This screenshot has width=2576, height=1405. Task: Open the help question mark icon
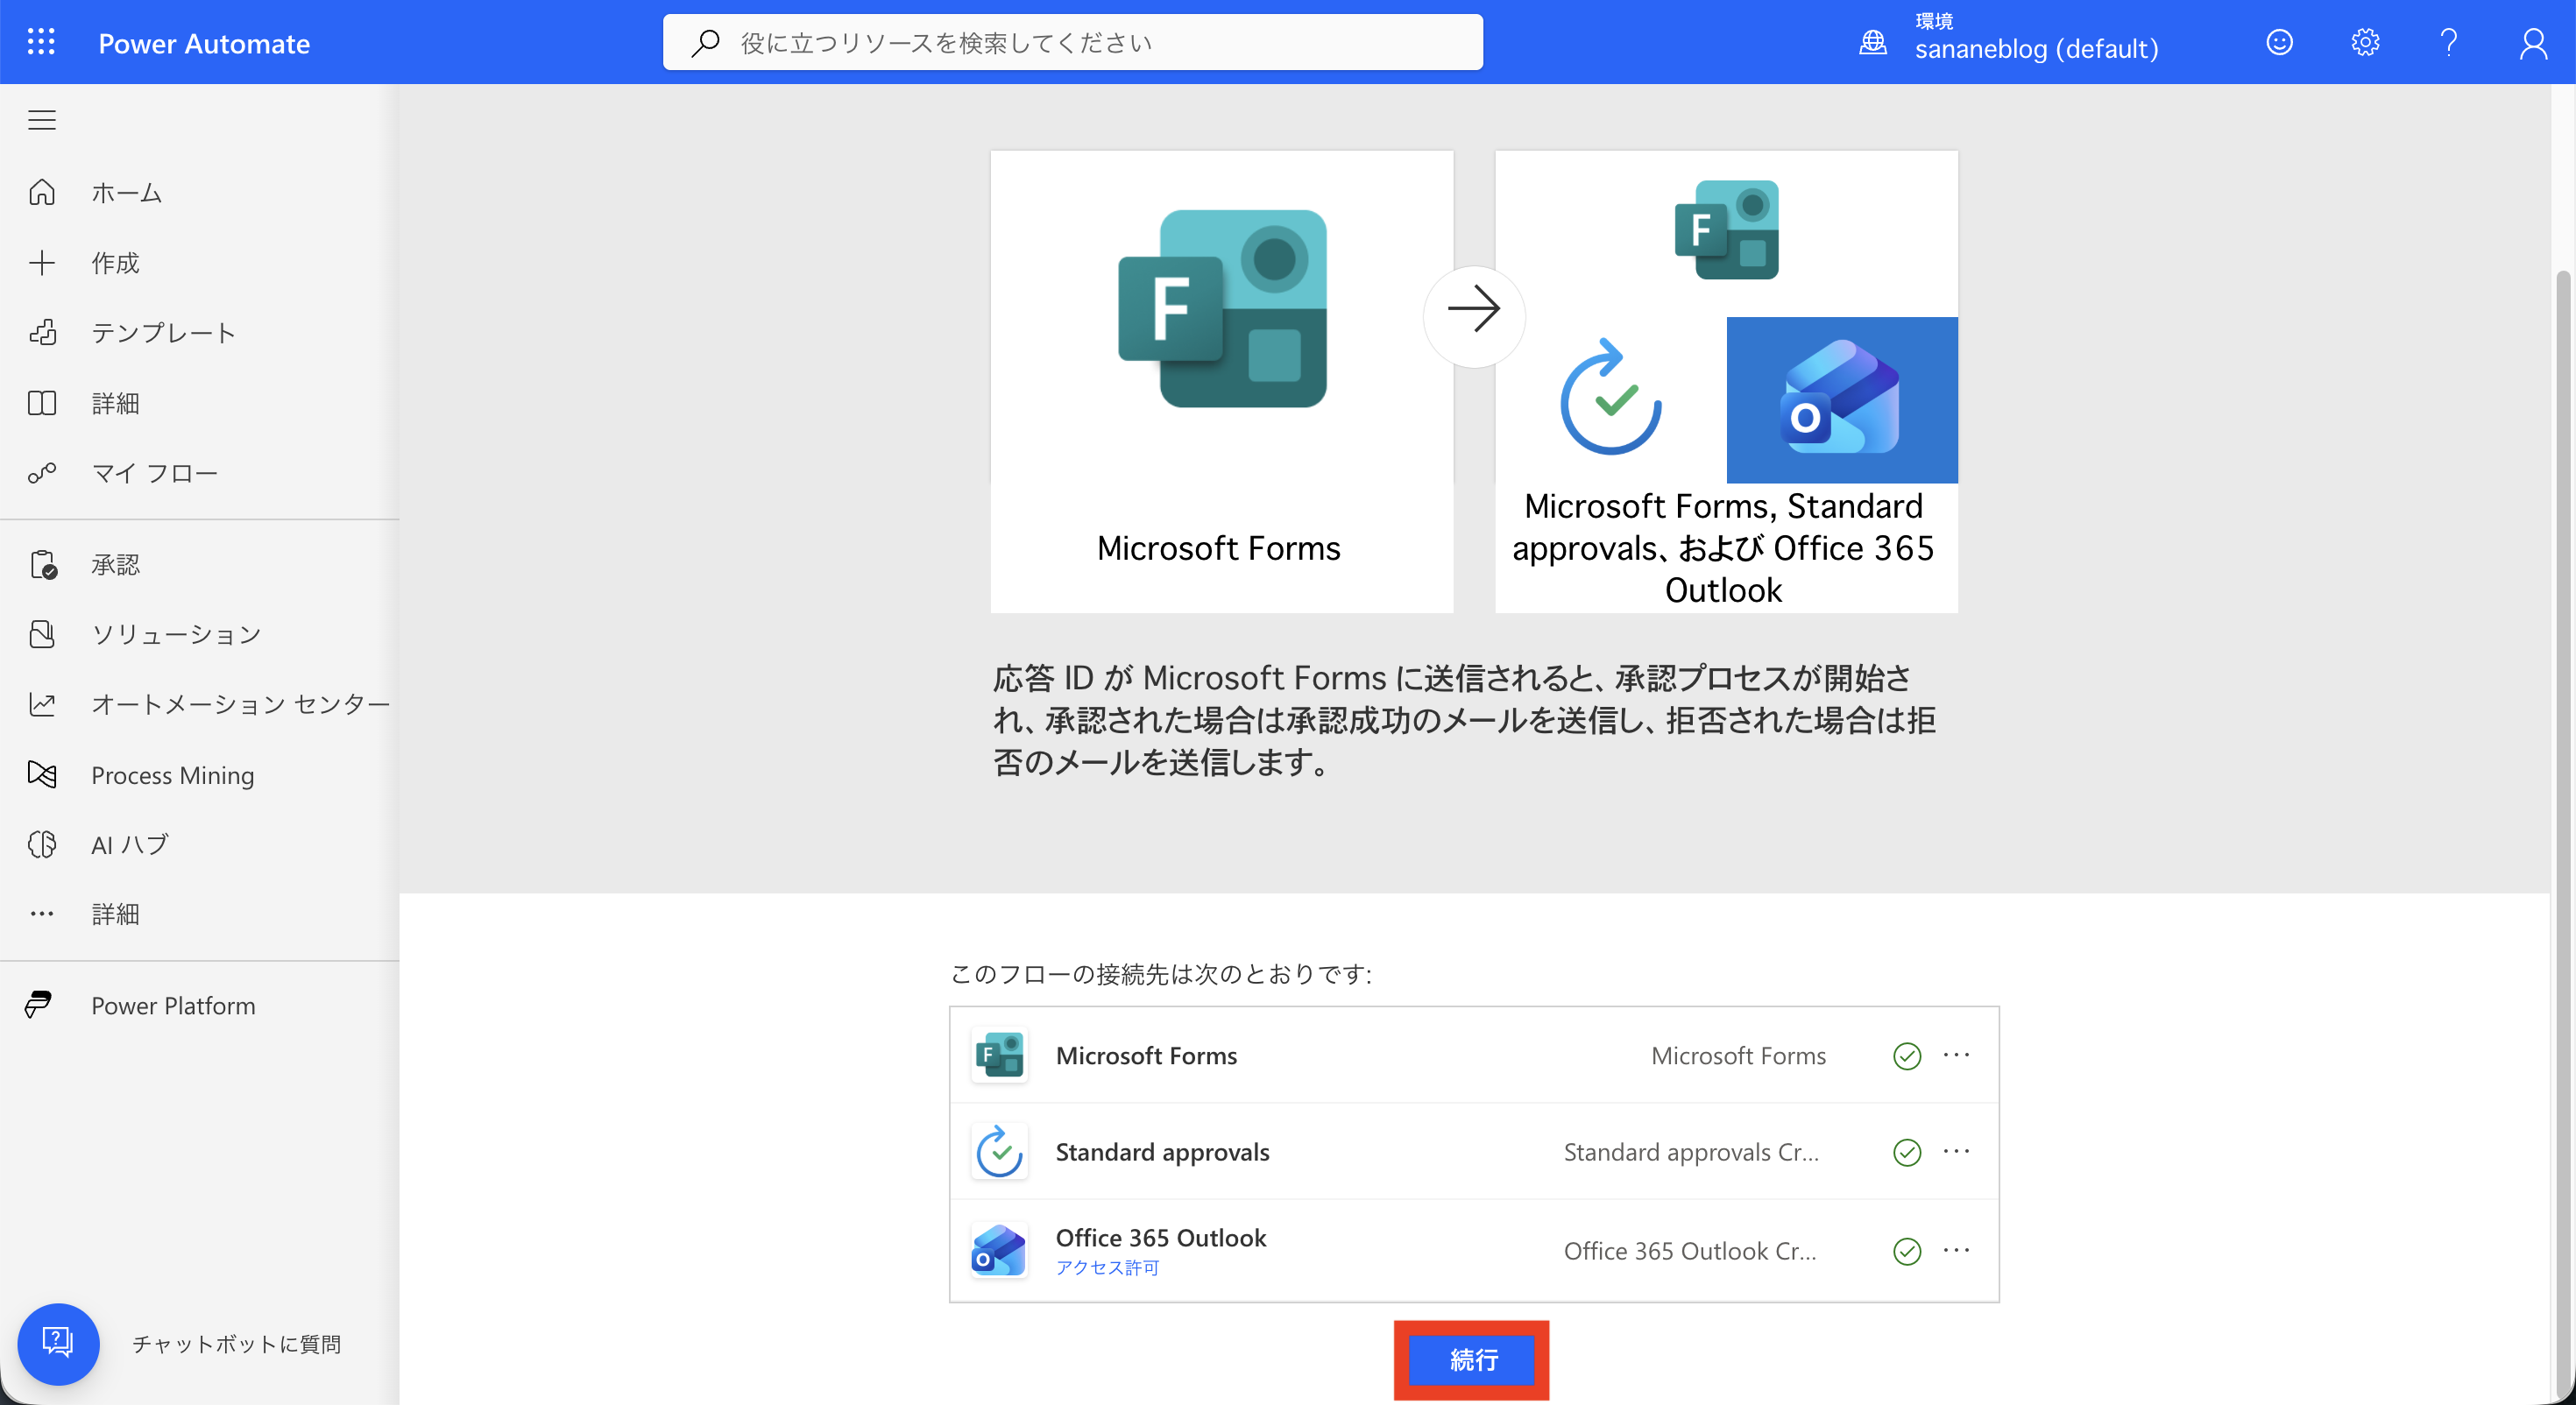(2448, 42)
